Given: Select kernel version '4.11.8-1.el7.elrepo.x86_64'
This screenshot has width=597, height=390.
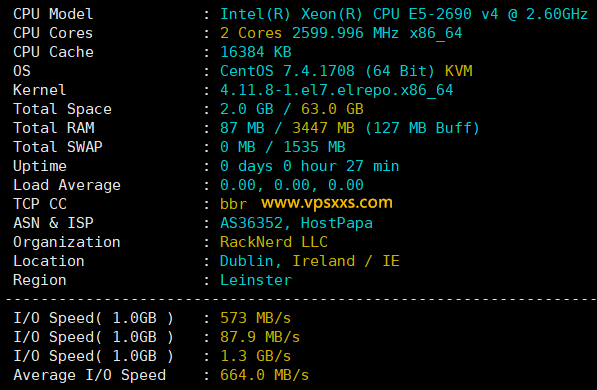Looking at the screenshot, I should coord(337,90).
